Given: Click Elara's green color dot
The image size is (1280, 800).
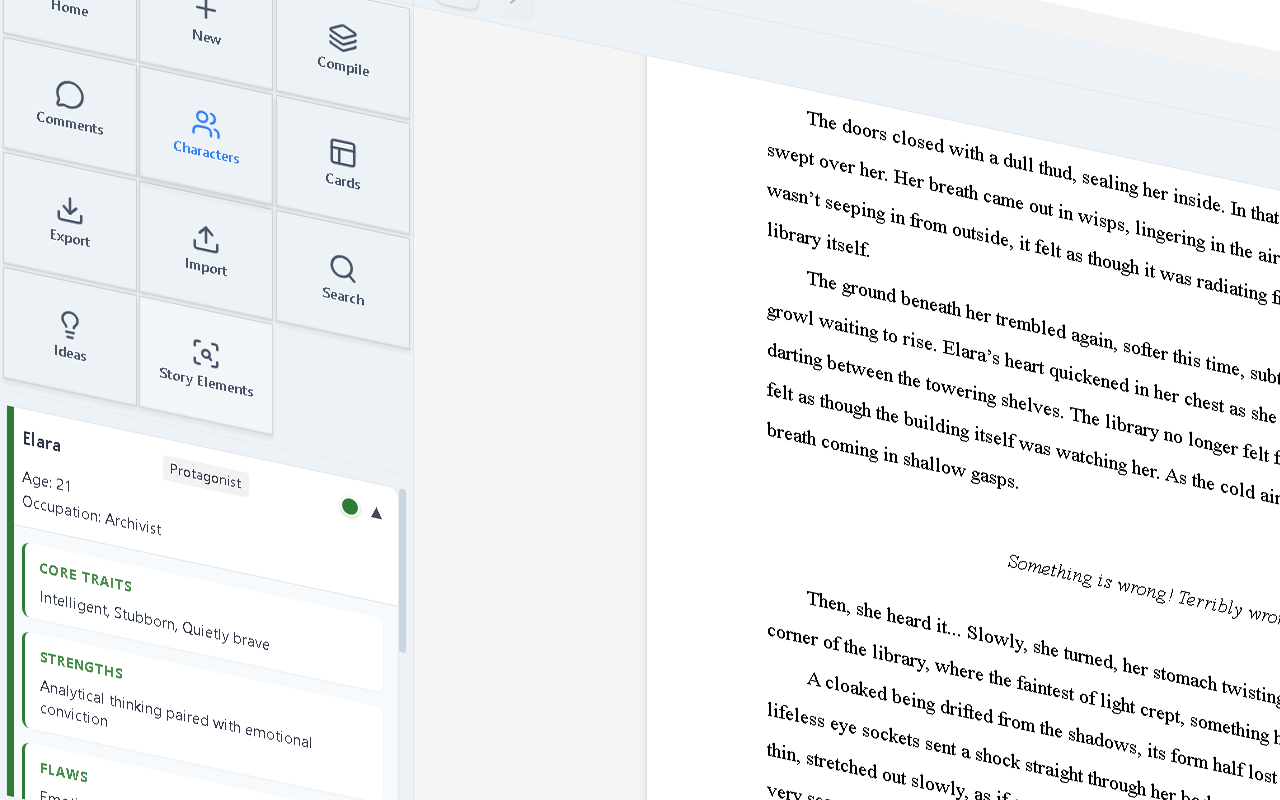Looking at the screenshot, I should (349, 507).
